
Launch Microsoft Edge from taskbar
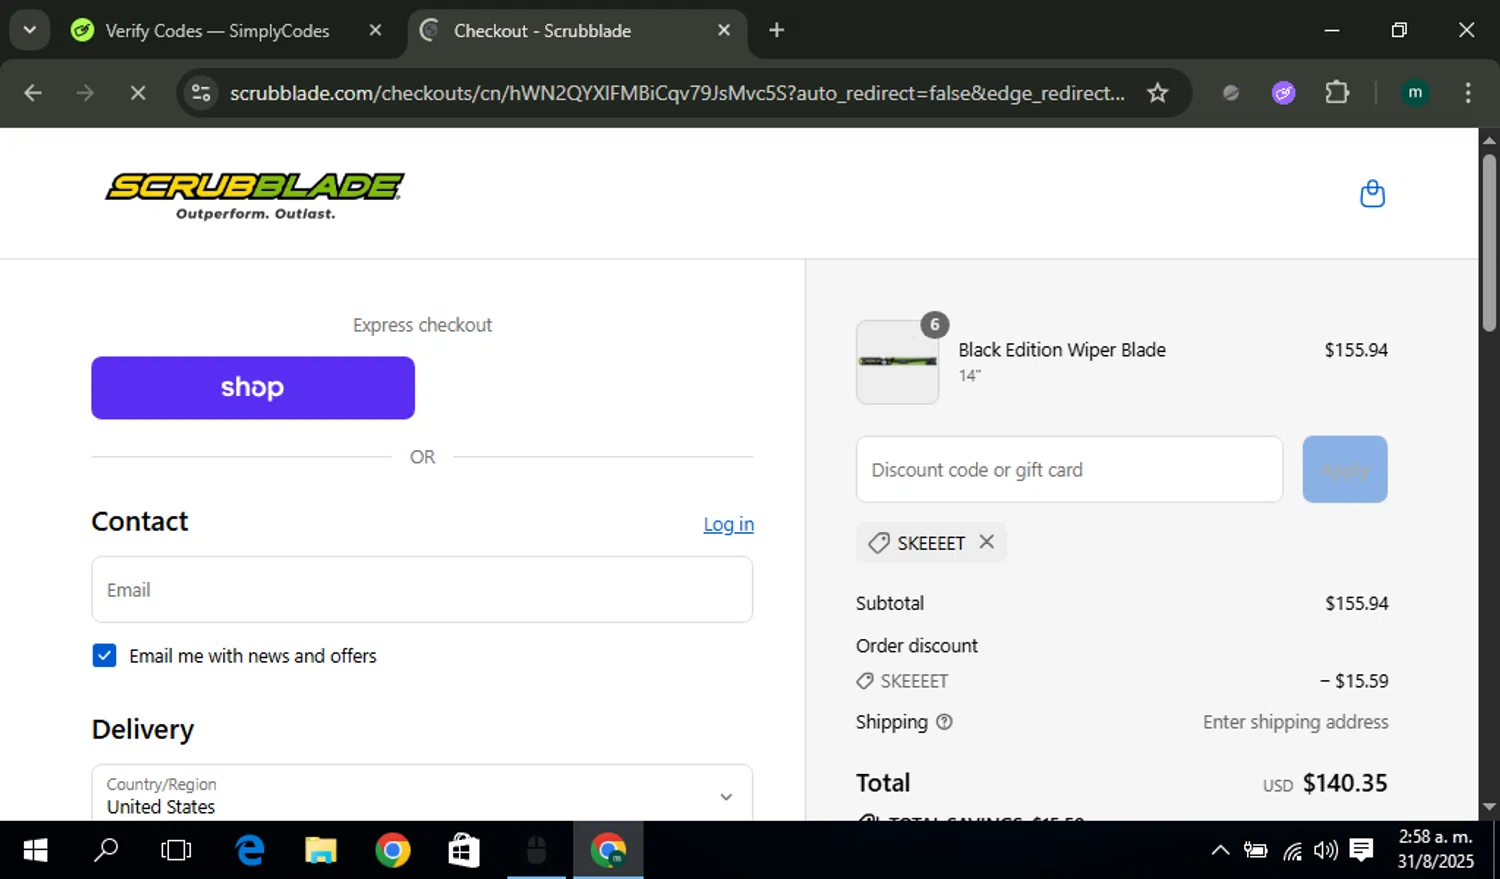coord(249,850)
